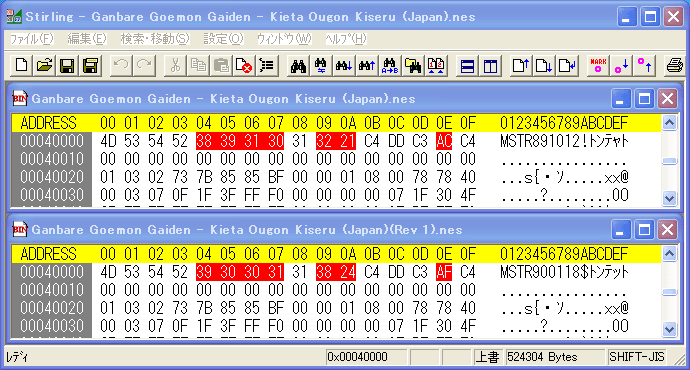This screenshot has width=690, height=370.
Task: Close the Rev 1 document window
Action: [668, 230]
